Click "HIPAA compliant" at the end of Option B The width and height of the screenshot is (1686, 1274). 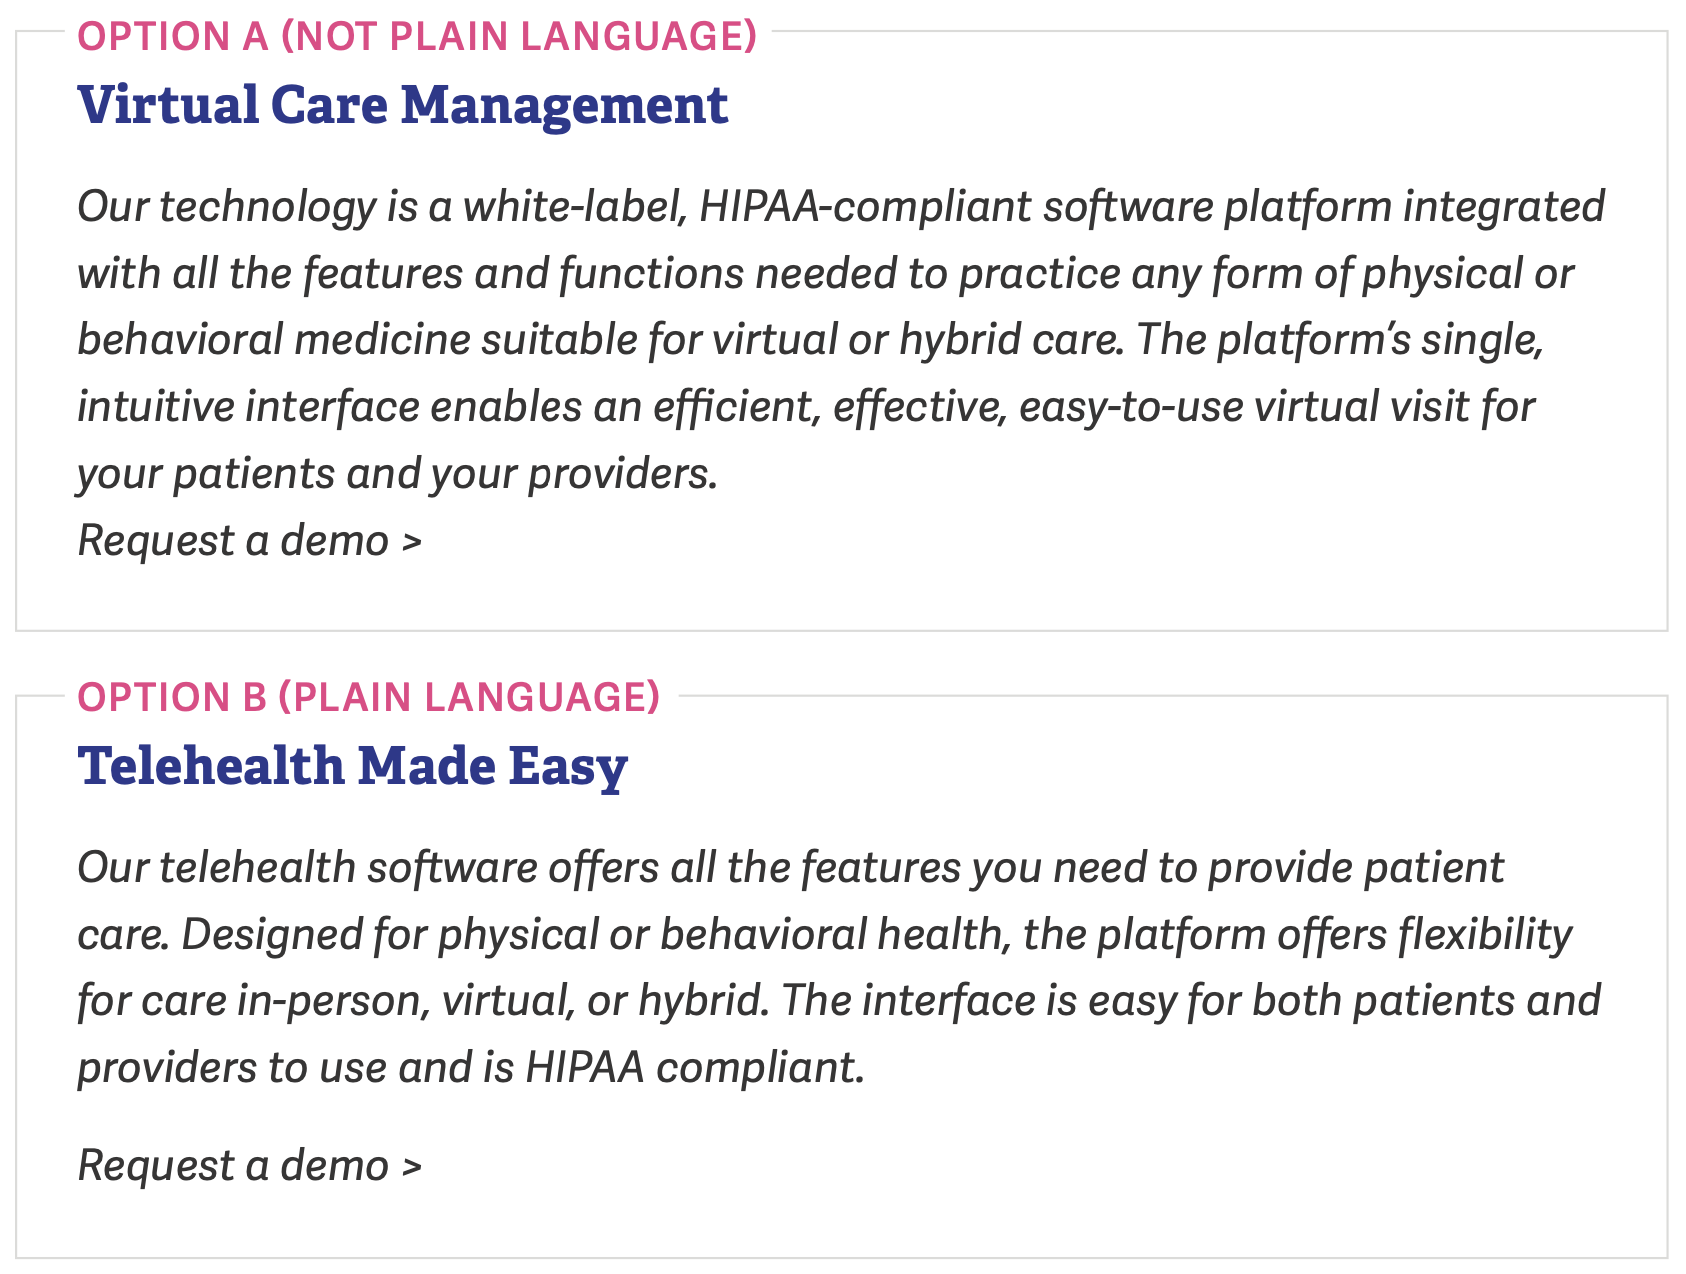point(694,1068)
